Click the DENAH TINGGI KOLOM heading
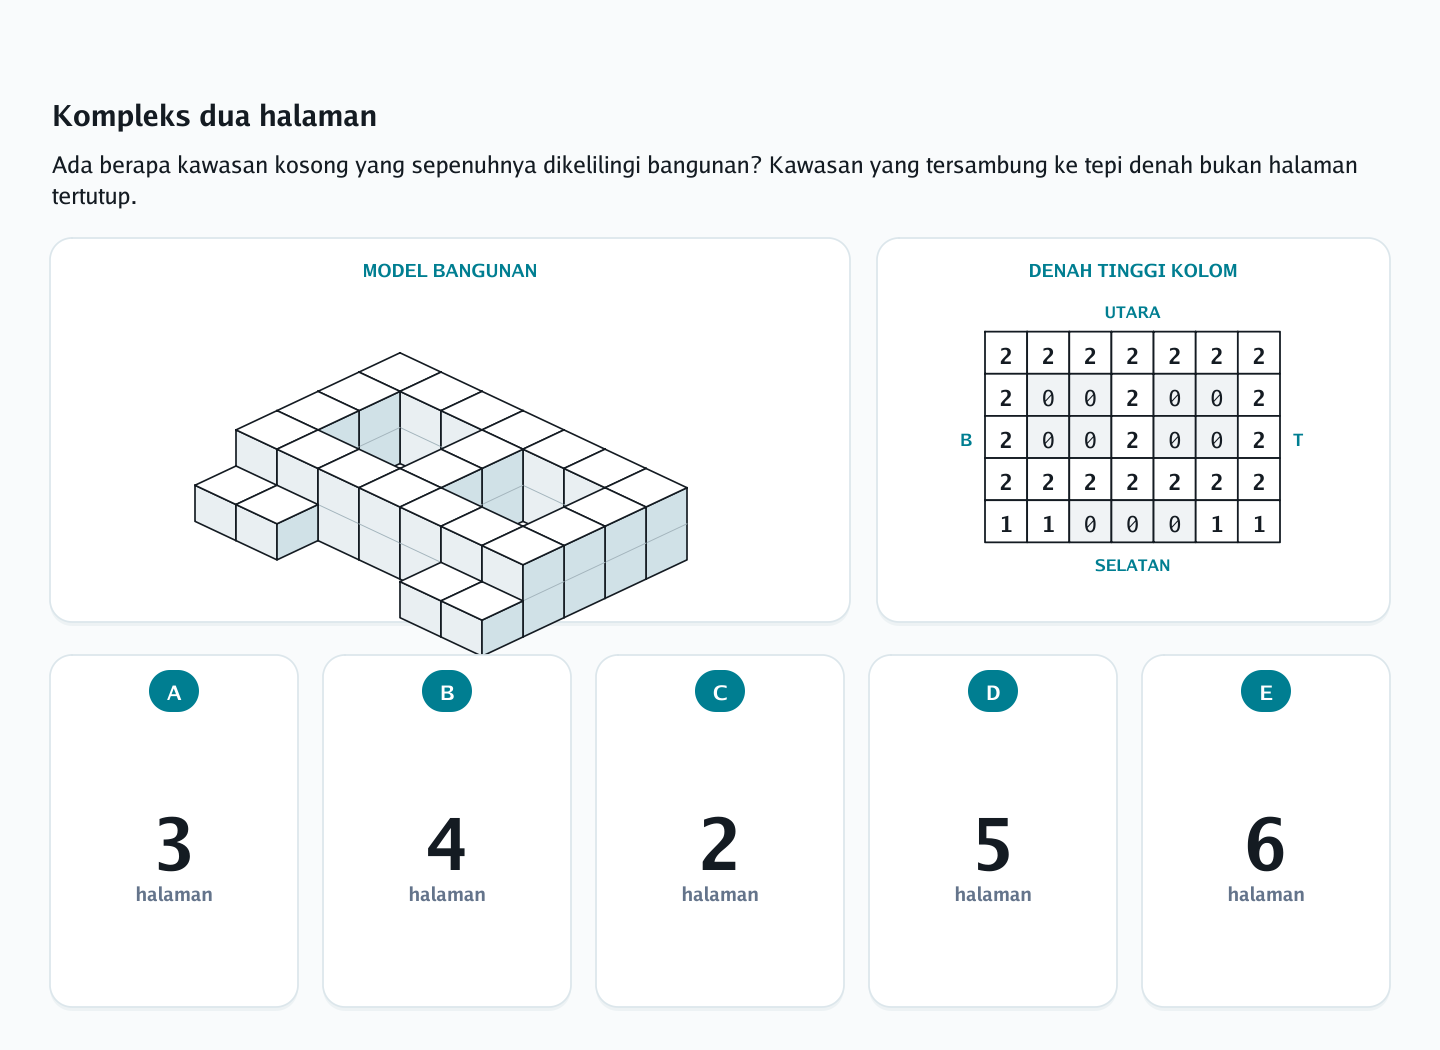The image size is (1440, 1050). click(x=1133, y=271)
